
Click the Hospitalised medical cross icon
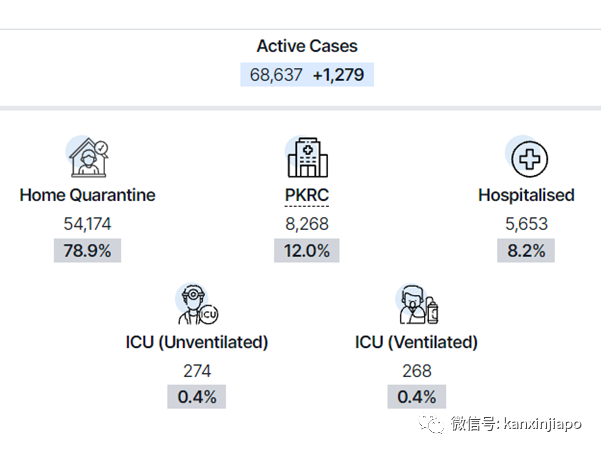[x=527, y=157]
